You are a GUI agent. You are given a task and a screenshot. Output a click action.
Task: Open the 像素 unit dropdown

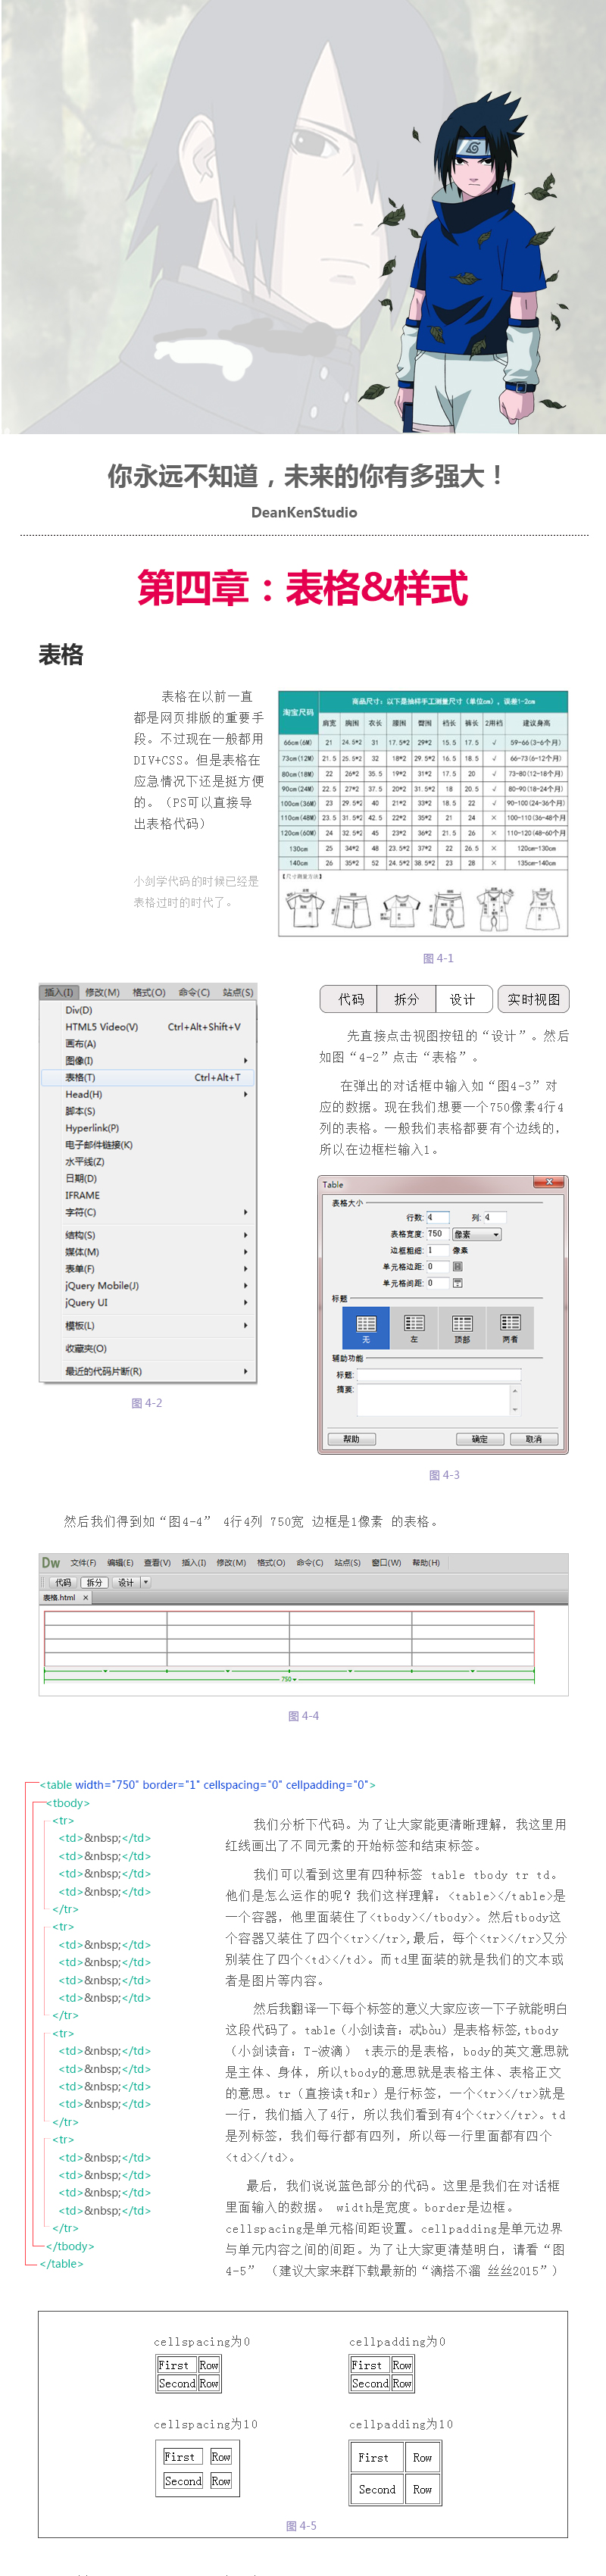[x=477, y=1234]
